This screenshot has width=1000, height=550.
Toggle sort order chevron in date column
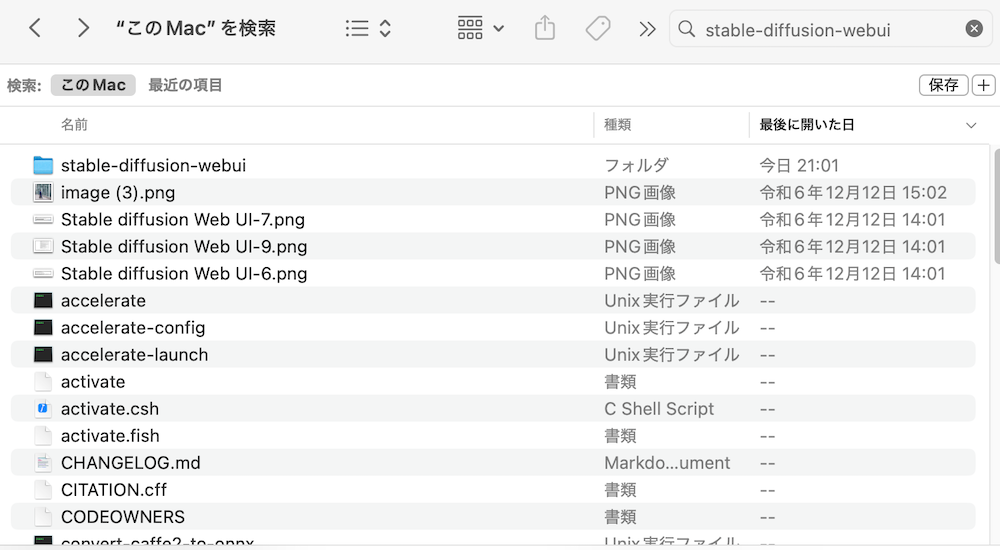pos(971,125)
